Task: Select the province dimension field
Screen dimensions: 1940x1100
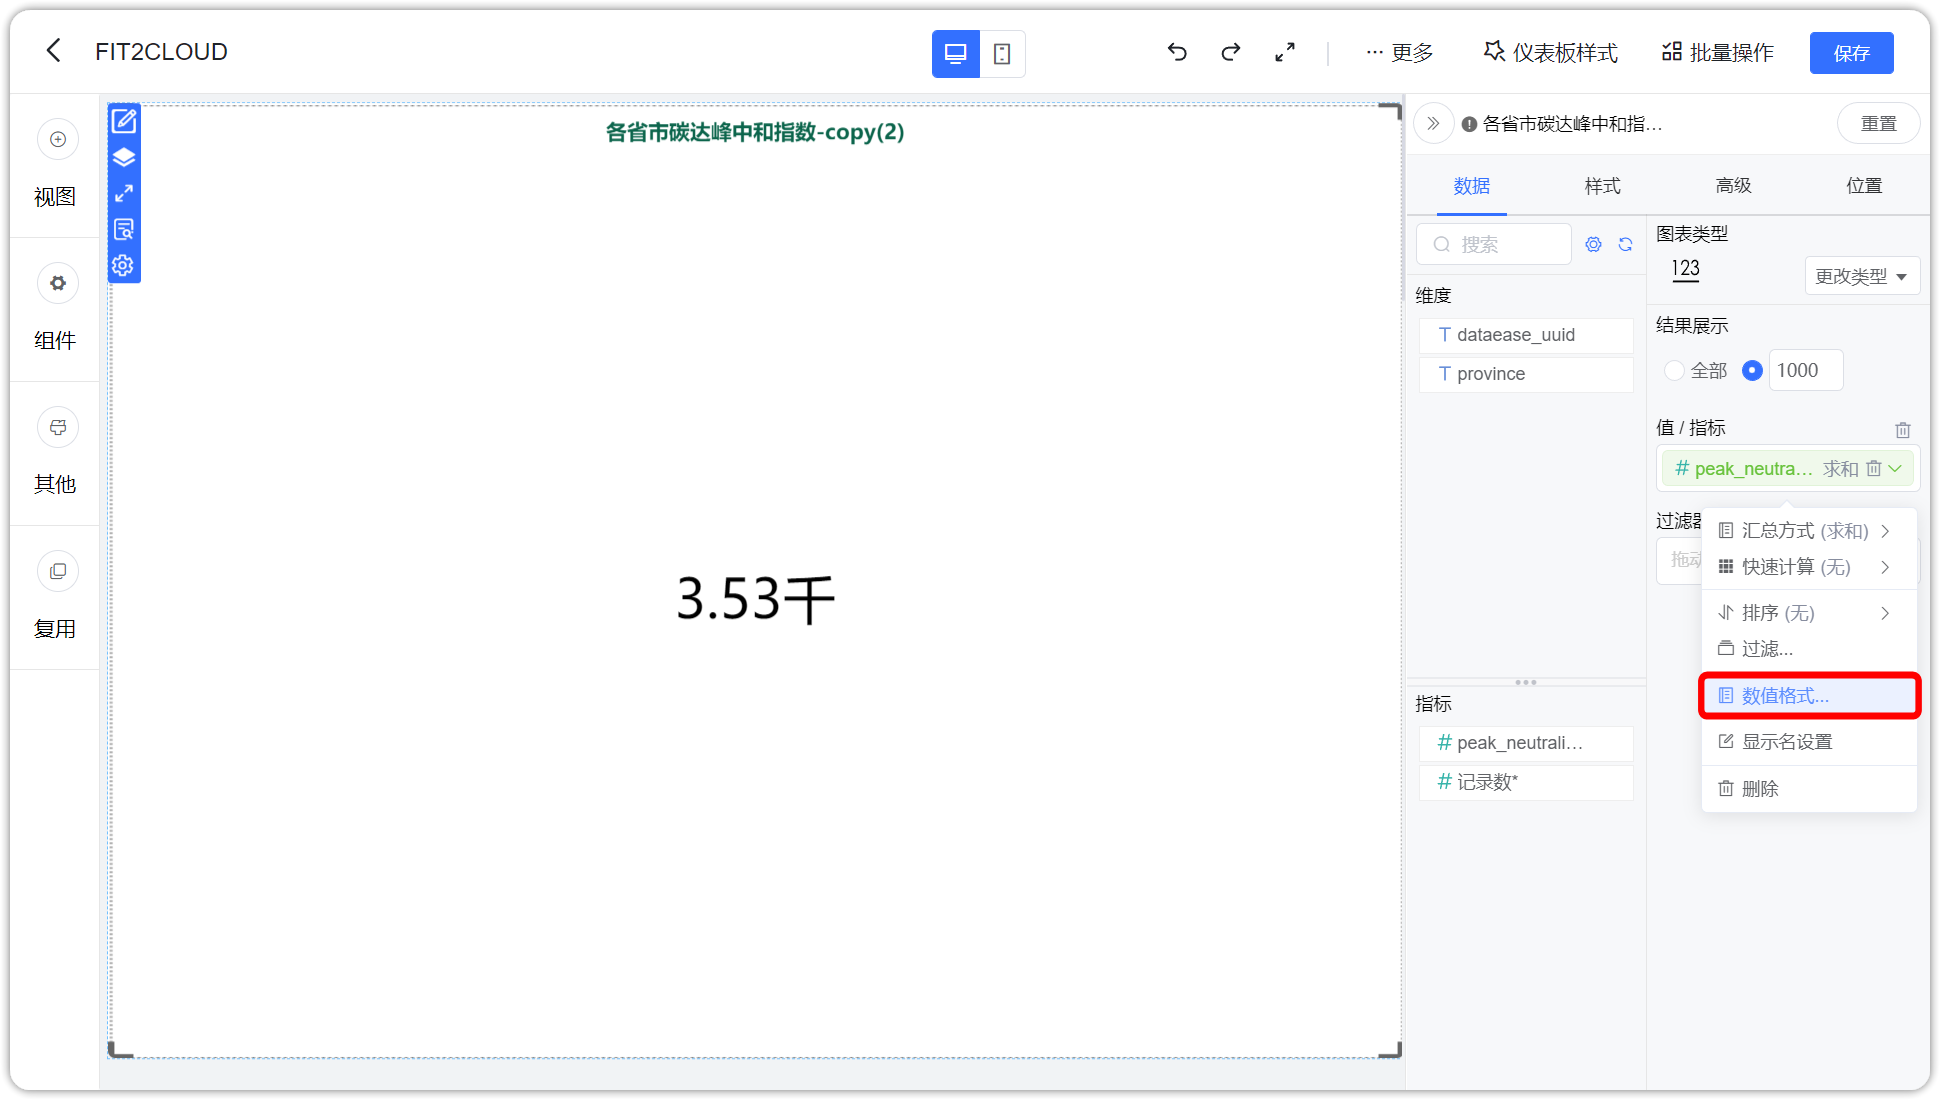Action: (x=1526, y=374)
